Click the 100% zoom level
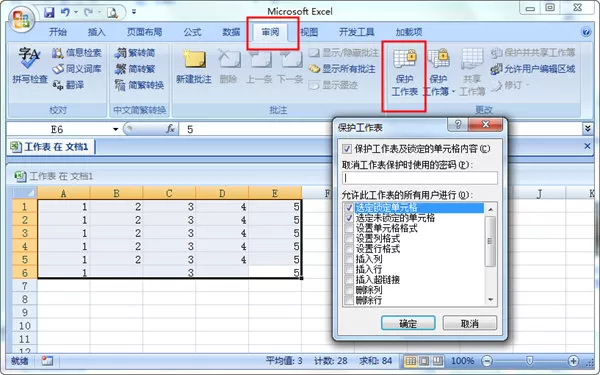The image size is (600, 375). (x=462, y=361)
